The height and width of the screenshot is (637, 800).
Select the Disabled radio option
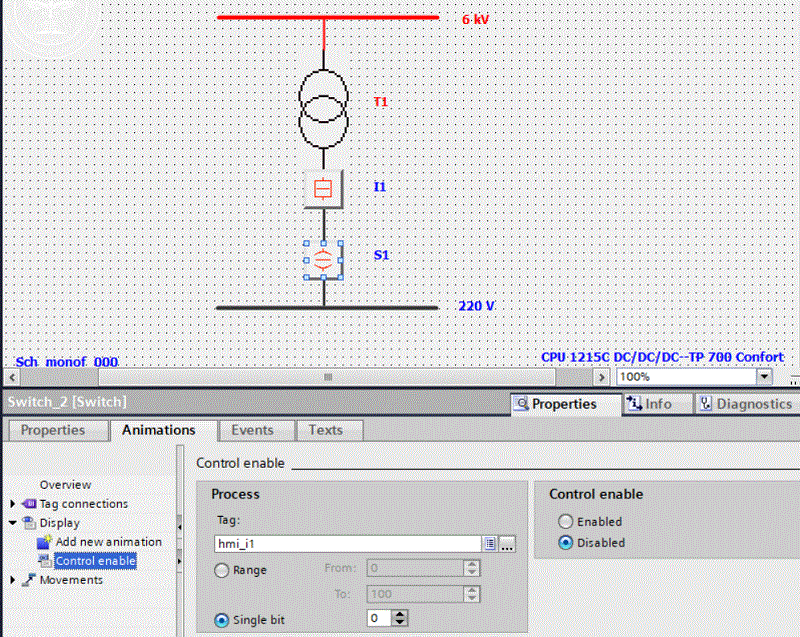coord(566,543)
